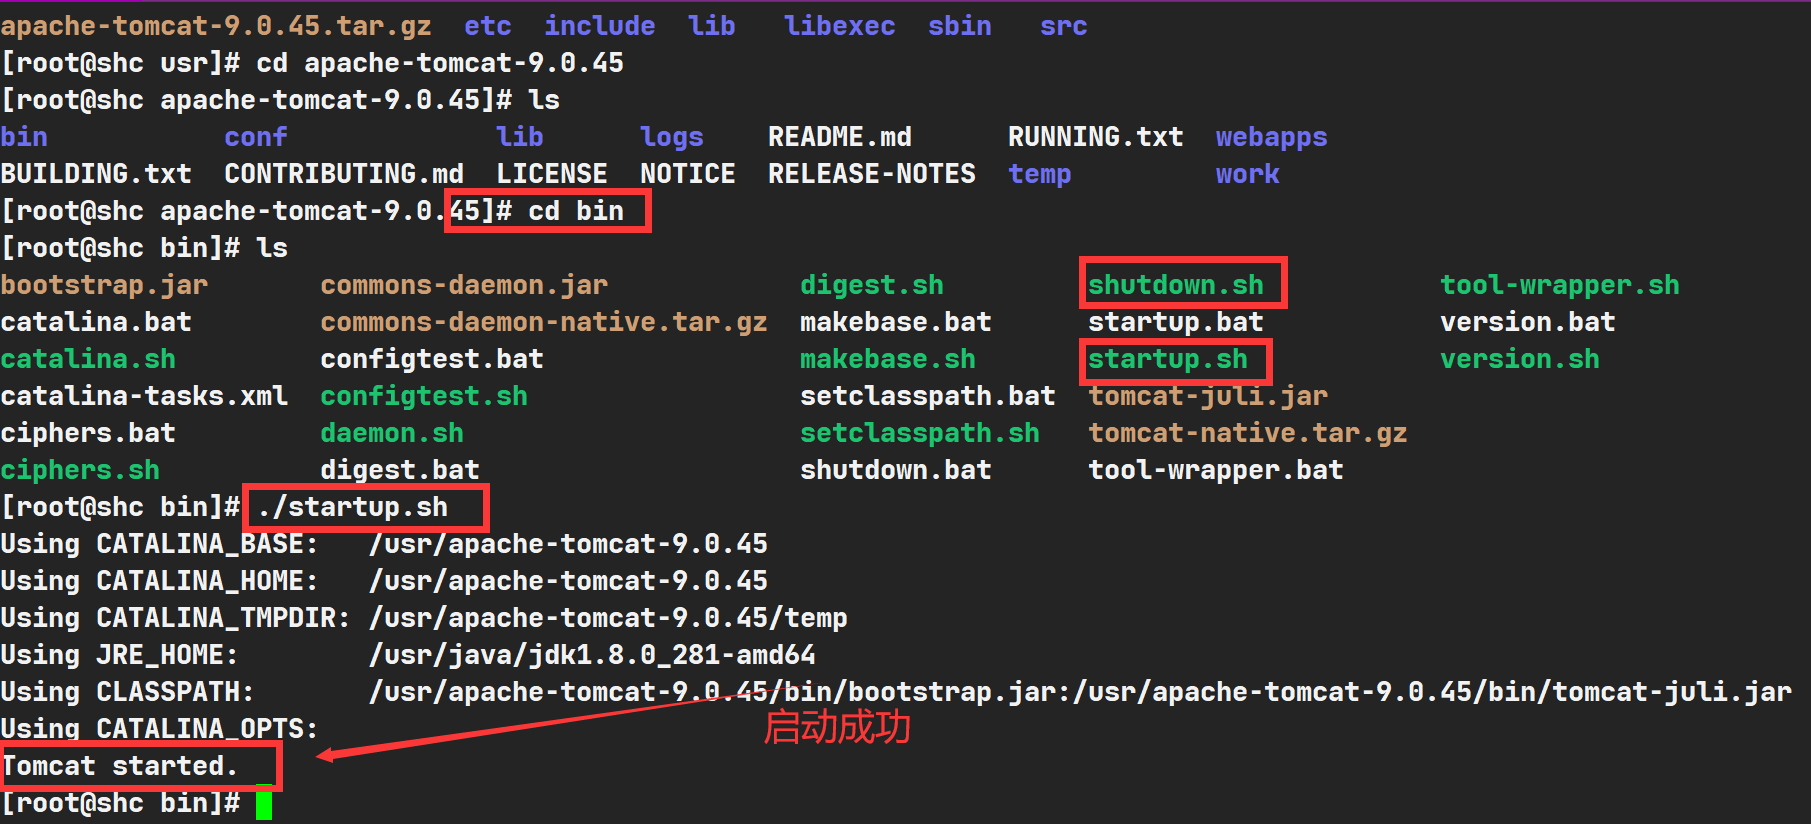This screenshot has height=824, width=1811.
Task: Select the NOTICE file name
Action: (688, 174)
